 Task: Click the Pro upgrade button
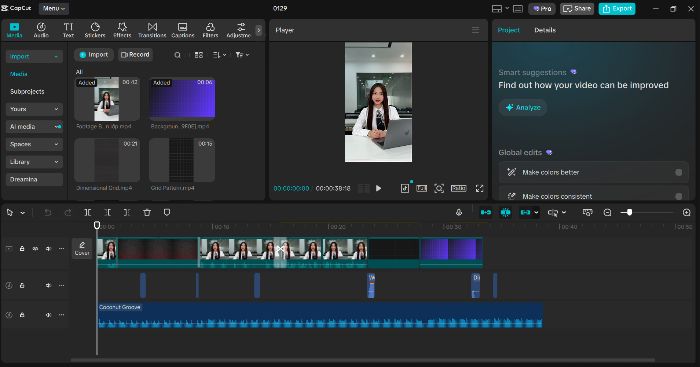pos(542,8)
